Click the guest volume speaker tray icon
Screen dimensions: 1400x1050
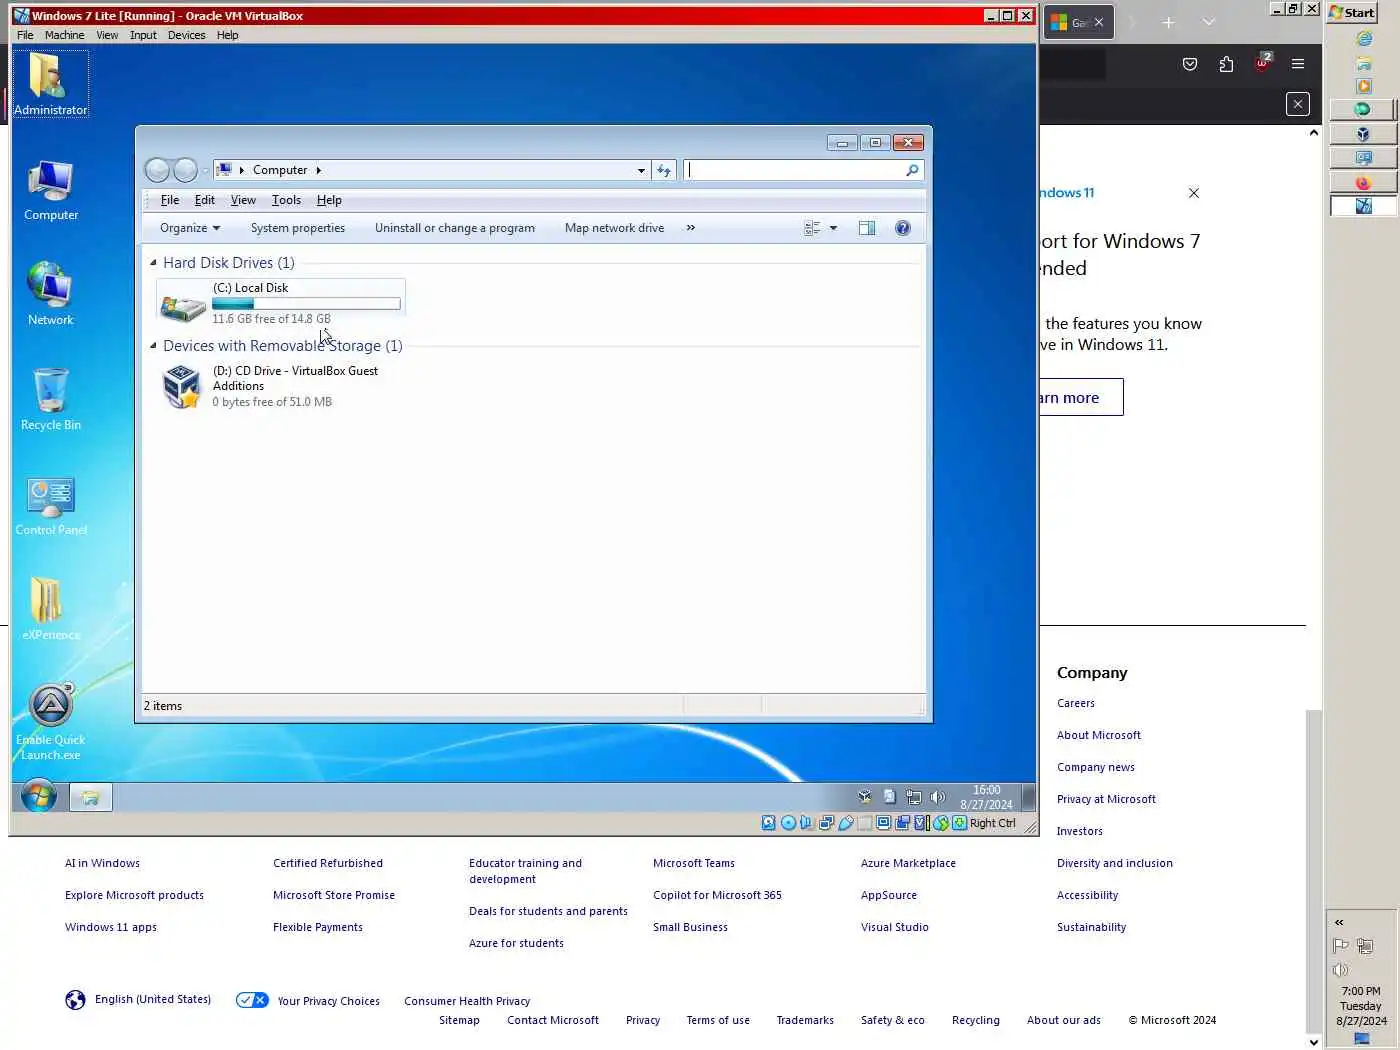pyautogui.click(x=937, y=797)
